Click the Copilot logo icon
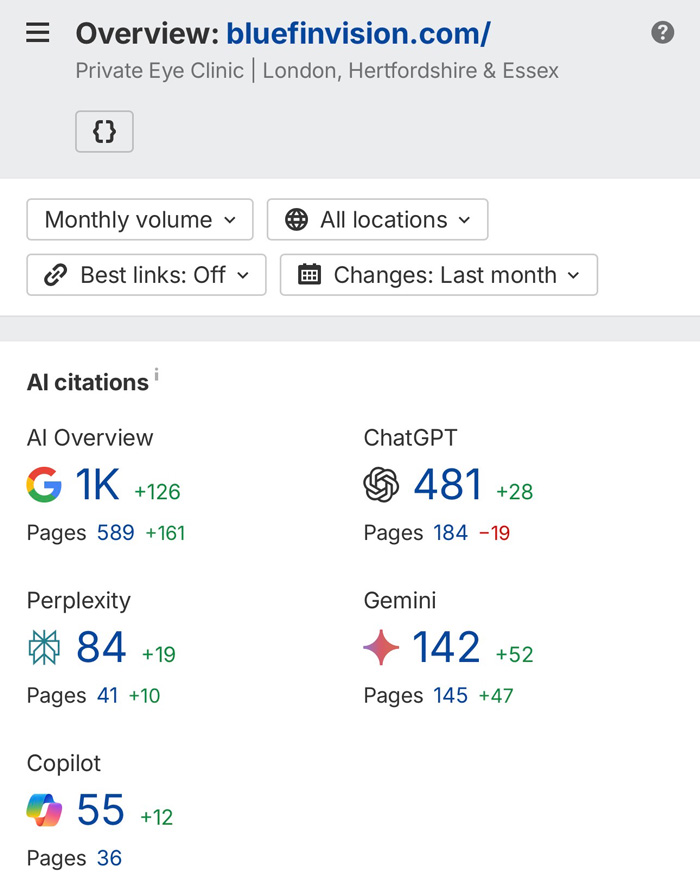Image resolution: width=700 pixels, height=895 pixels. [x=44, y=811]
